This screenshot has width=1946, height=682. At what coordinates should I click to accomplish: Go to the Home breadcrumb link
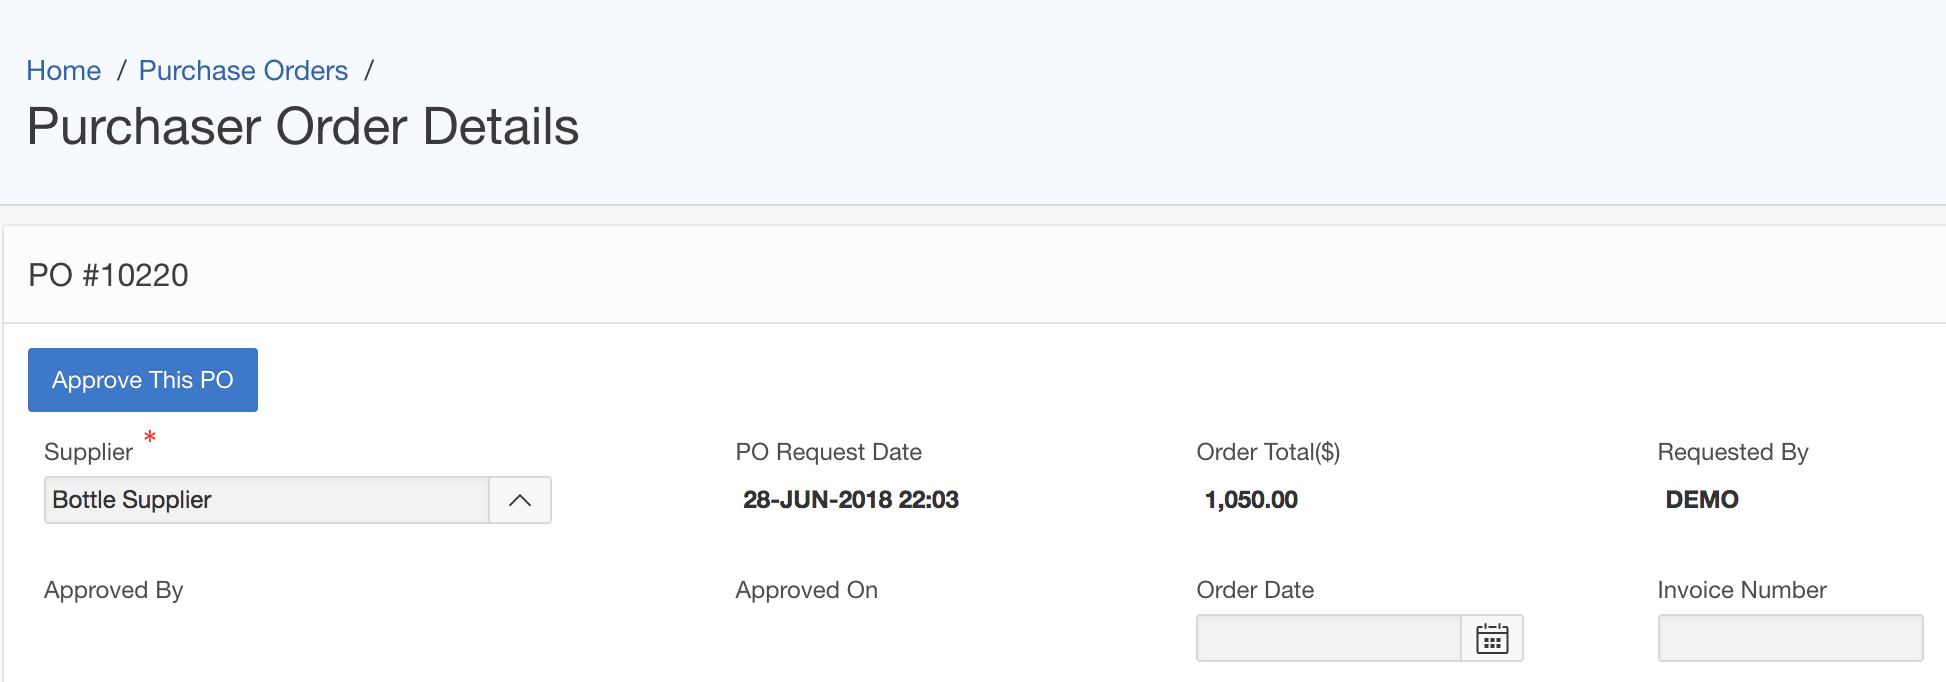tap(63, 71)
